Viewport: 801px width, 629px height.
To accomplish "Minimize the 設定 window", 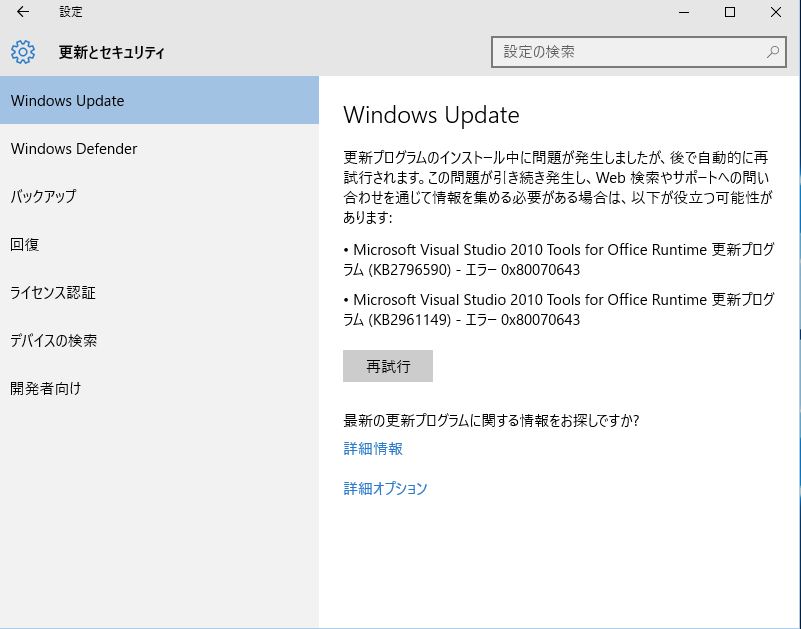I will click(684, 12).
